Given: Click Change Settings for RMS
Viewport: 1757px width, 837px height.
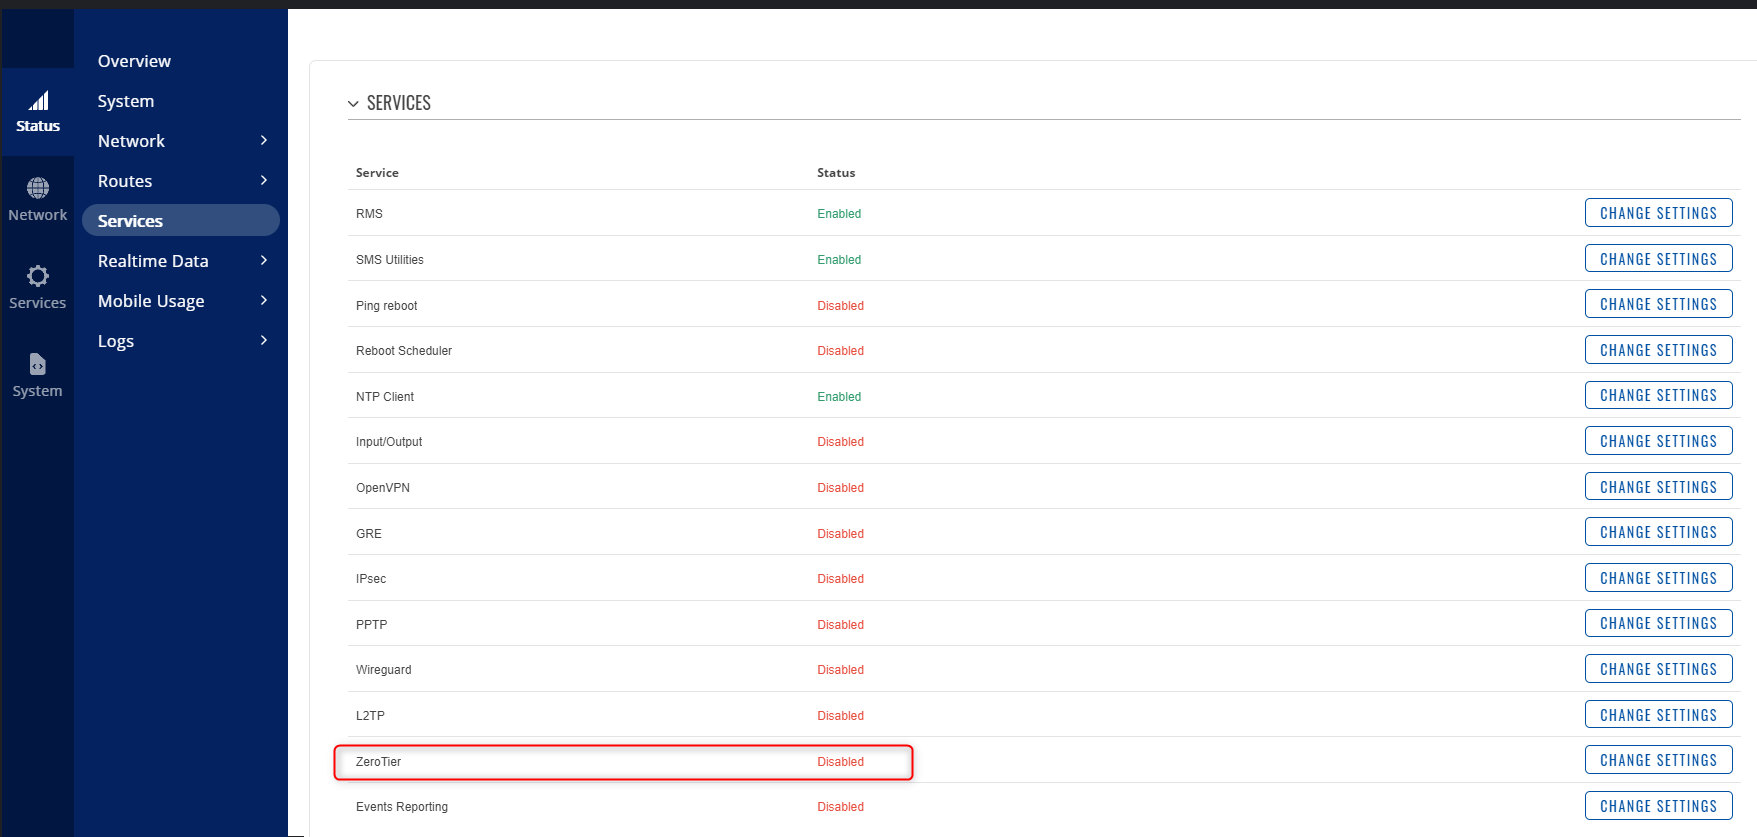Looking at the screenshot, I should point(1658,213).
